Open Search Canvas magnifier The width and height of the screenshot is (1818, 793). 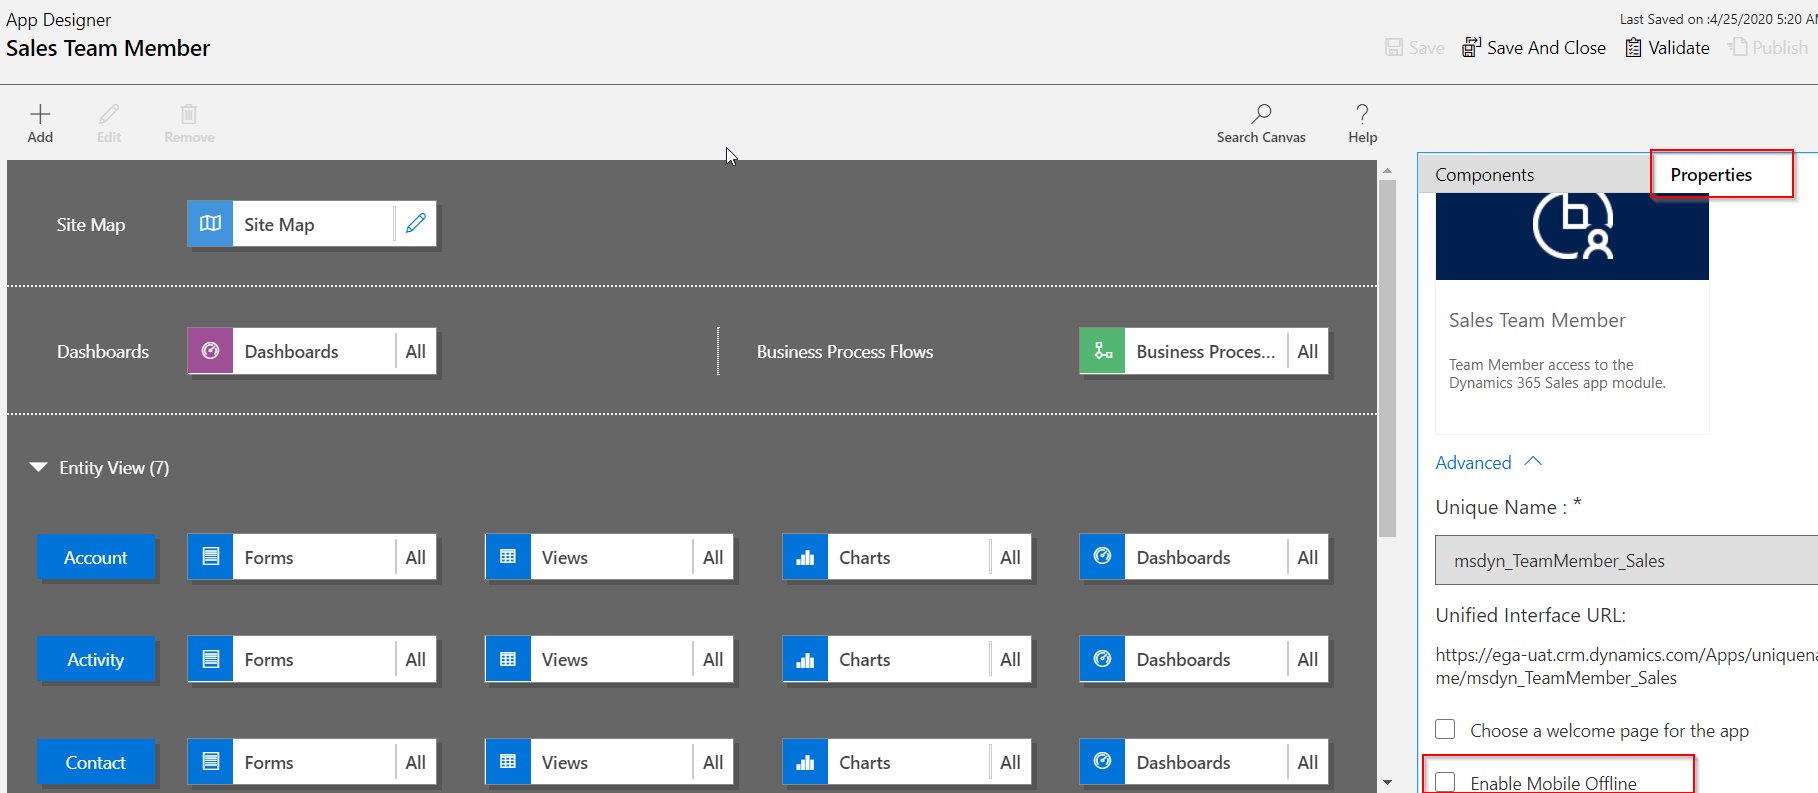pos(1261,113)
